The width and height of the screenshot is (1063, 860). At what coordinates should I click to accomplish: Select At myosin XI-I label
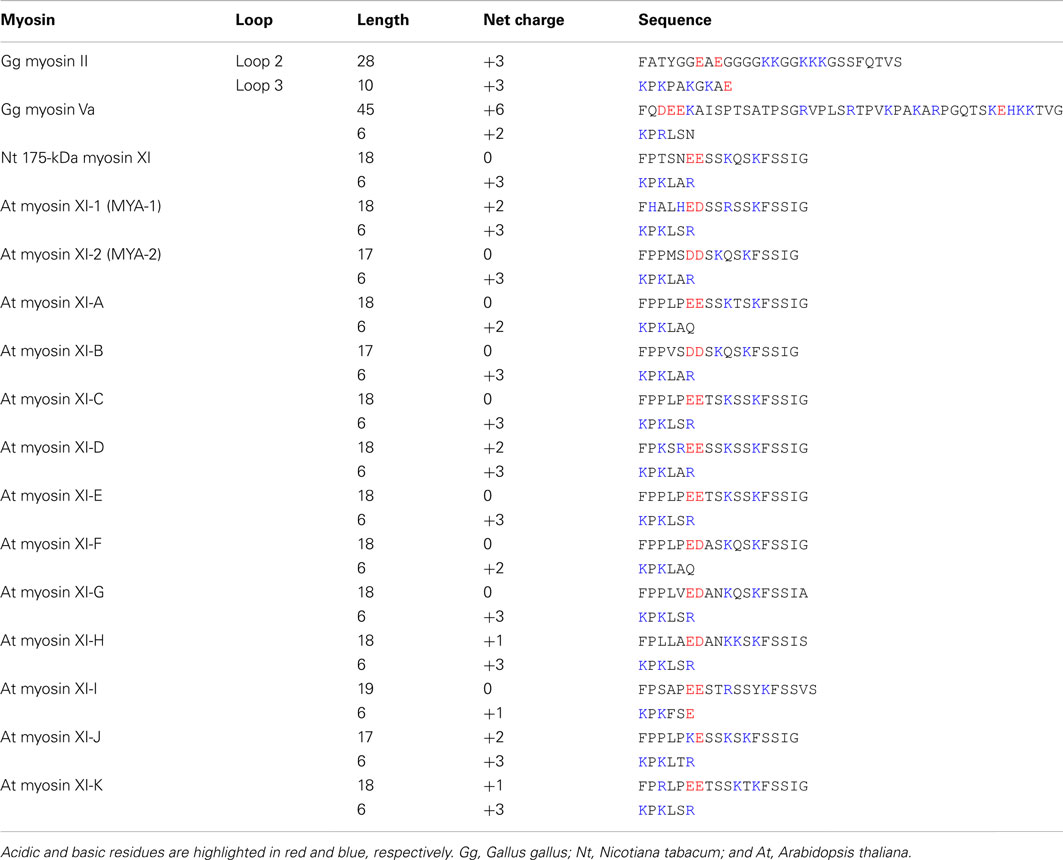[49, 689]
